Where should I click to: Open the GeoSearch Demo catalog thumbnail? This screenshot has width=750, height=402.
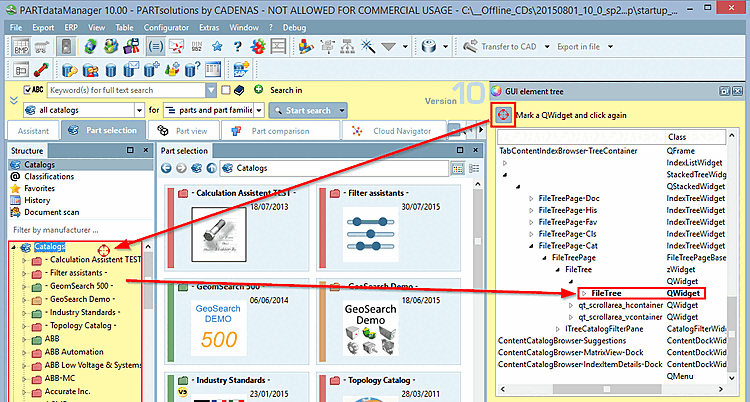pos(371,328)
